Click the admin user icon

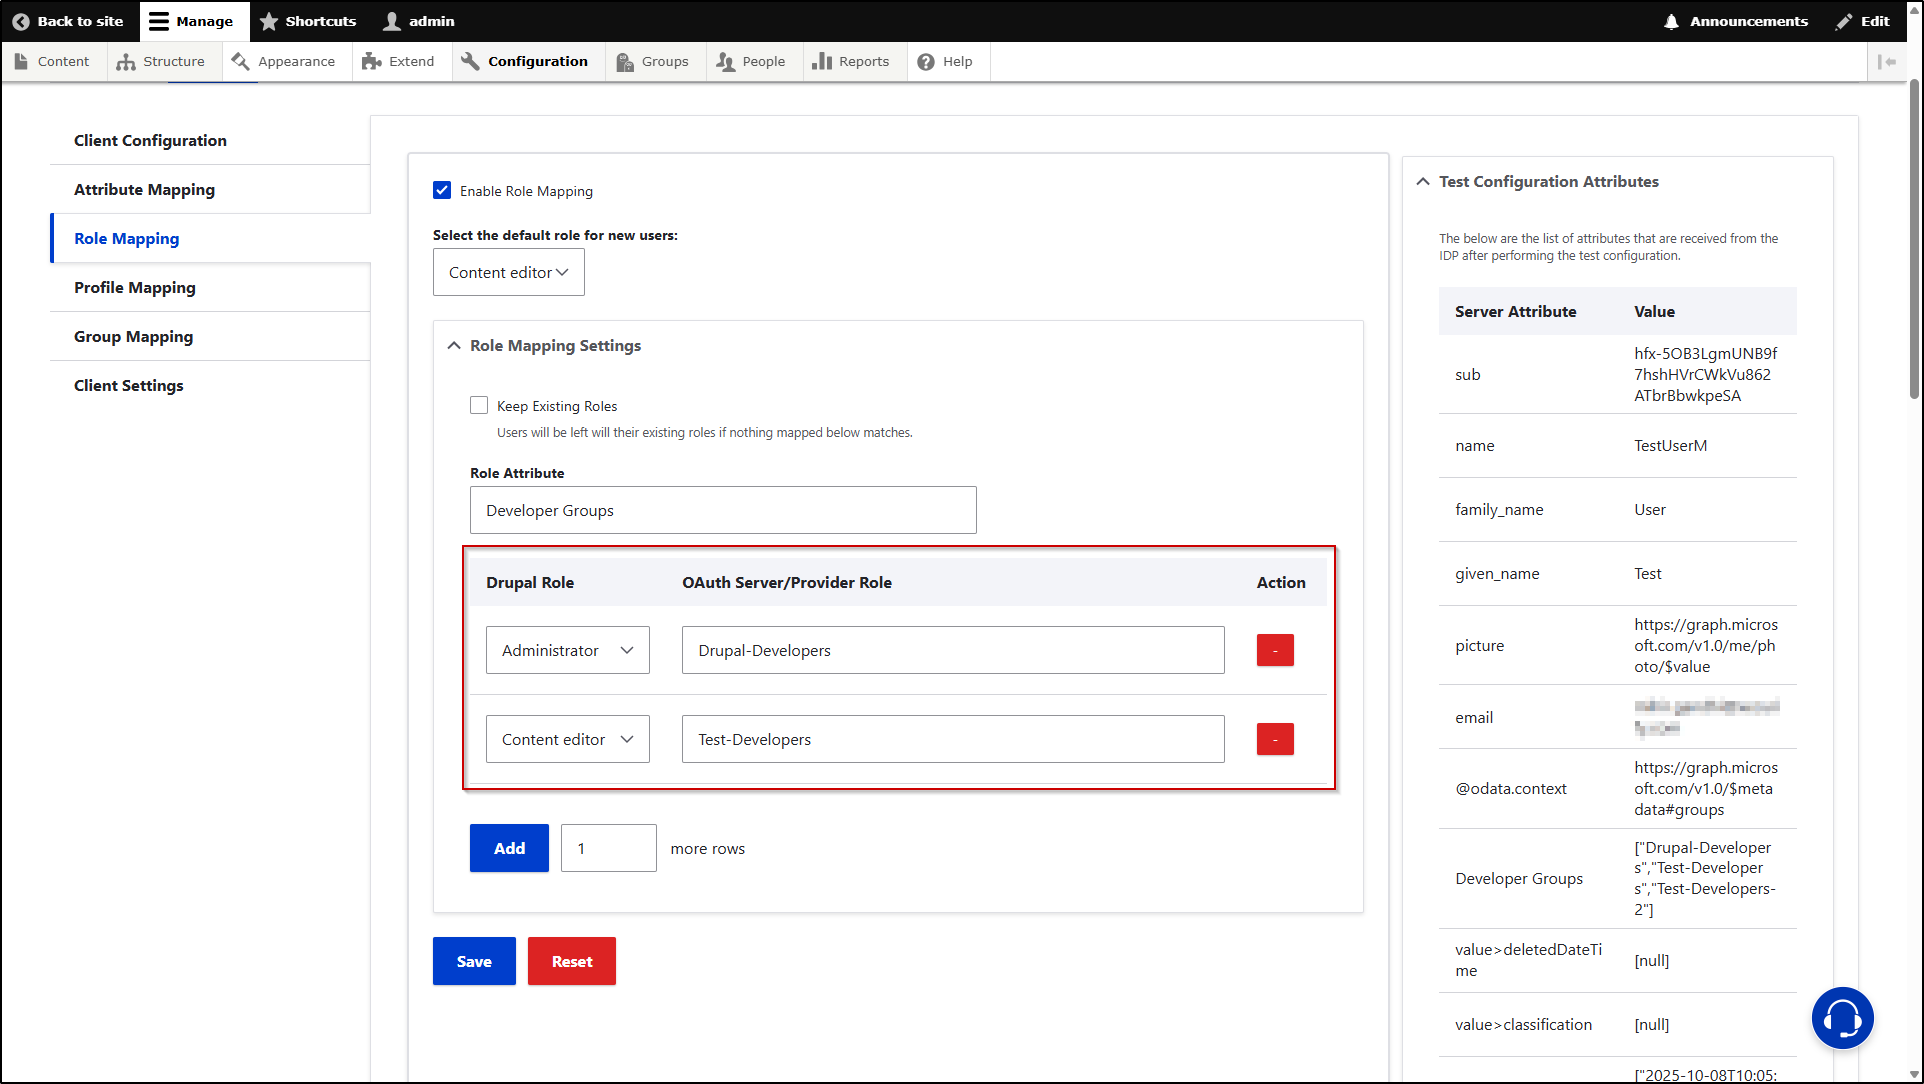coord(392,21)
